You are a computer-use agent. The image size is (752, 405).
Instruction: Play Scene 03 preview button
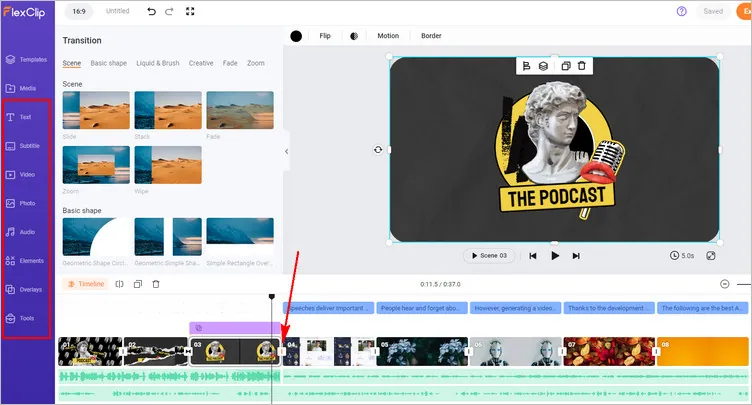click(x=489, y=256)
